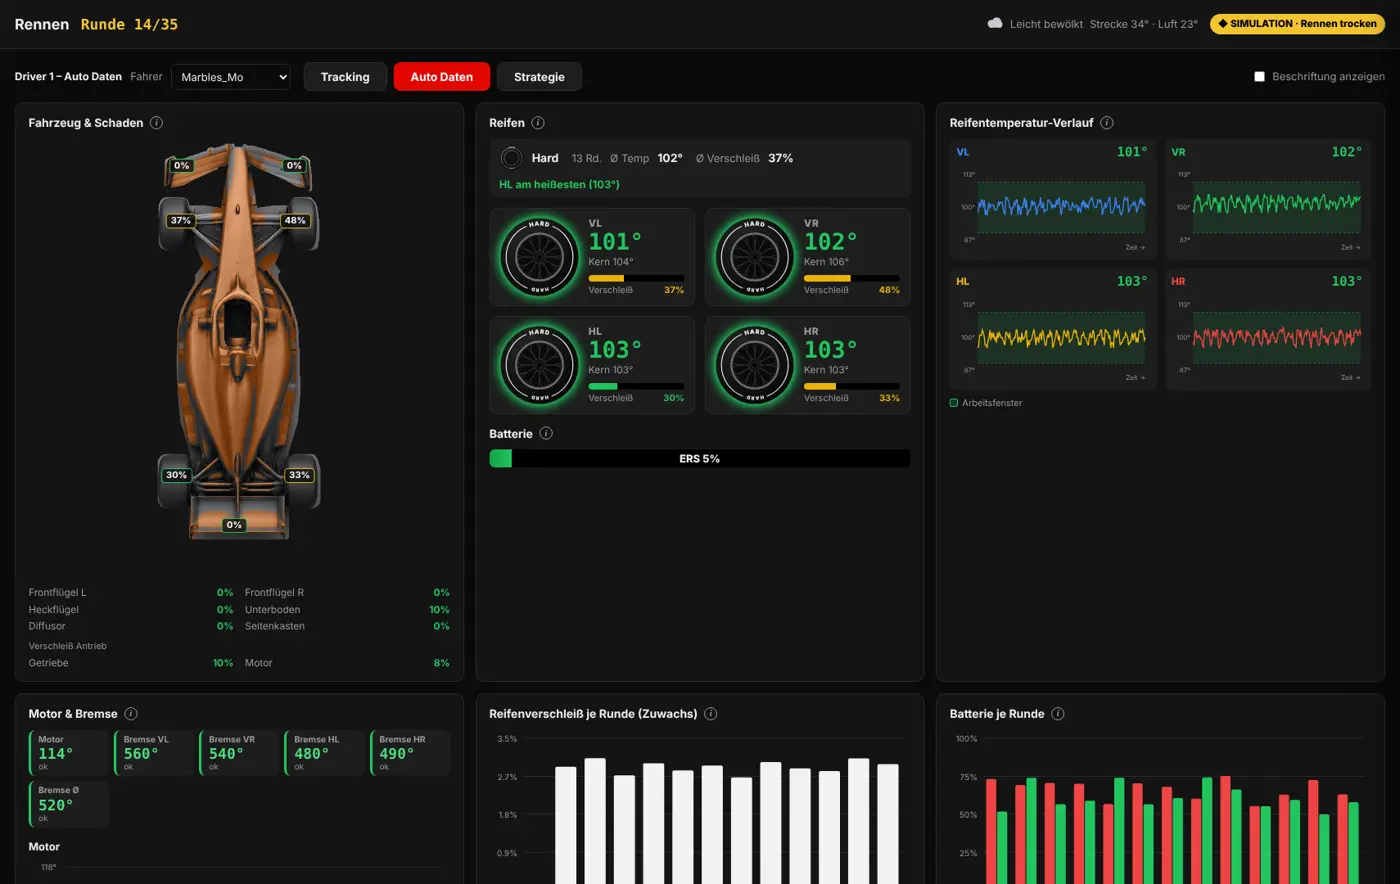
Task: Click the Getriebe wear row label
Action: 49,663
